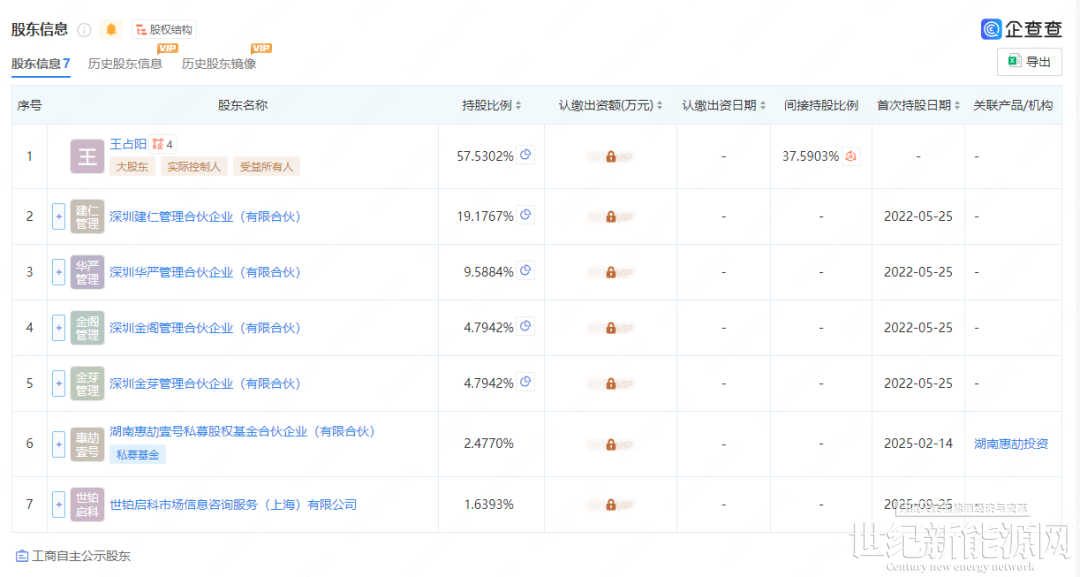Click the lock icon in 王占阳's row
Viewport: 1080px width, 577px height.
pyautogui.click(x=610, y=157)
